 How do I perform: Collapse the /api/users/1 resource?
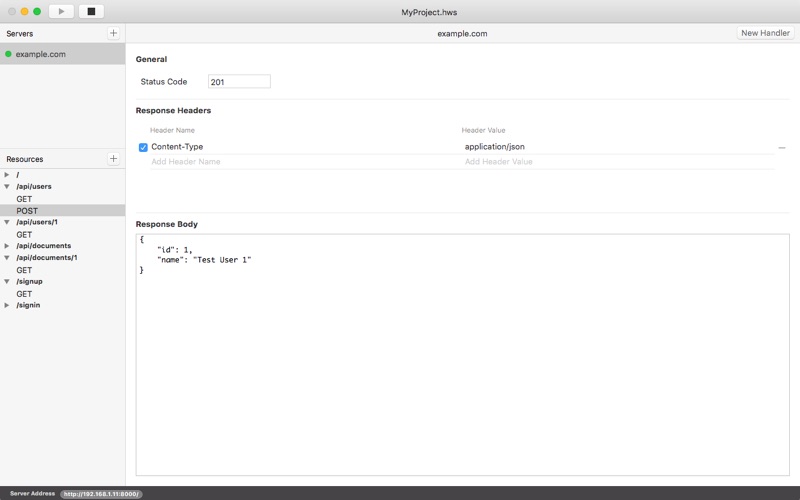tap(7, 222)
